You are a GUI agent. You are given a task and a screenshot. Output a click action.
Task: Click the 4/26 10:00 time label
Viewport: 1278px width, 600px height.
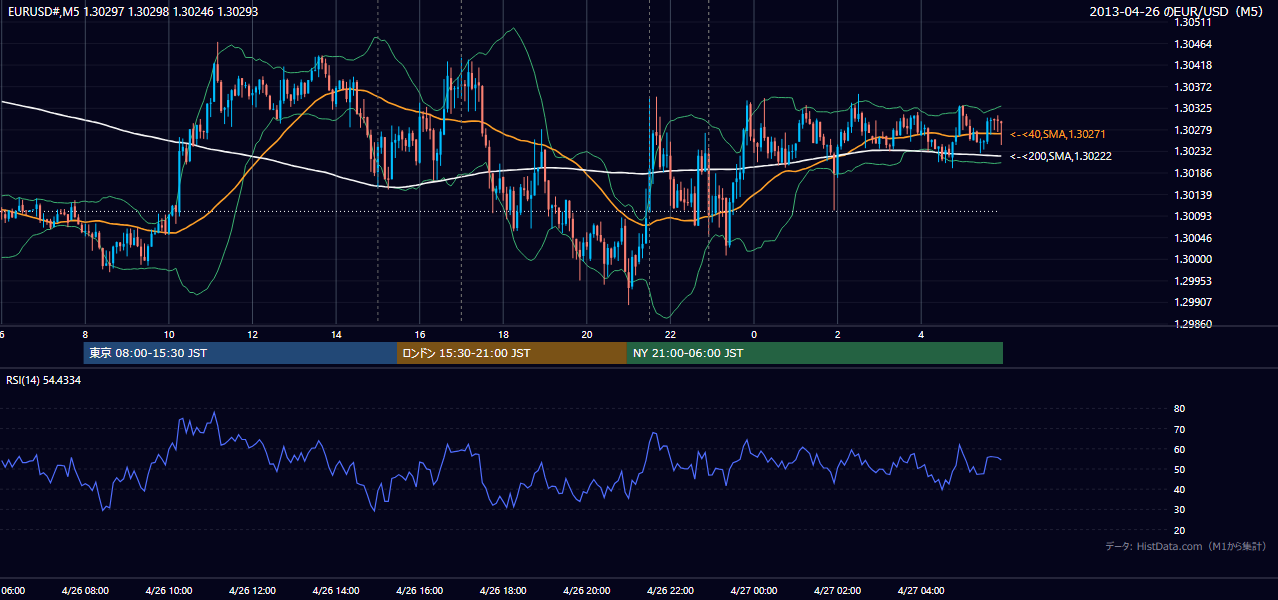pos(169,591)
